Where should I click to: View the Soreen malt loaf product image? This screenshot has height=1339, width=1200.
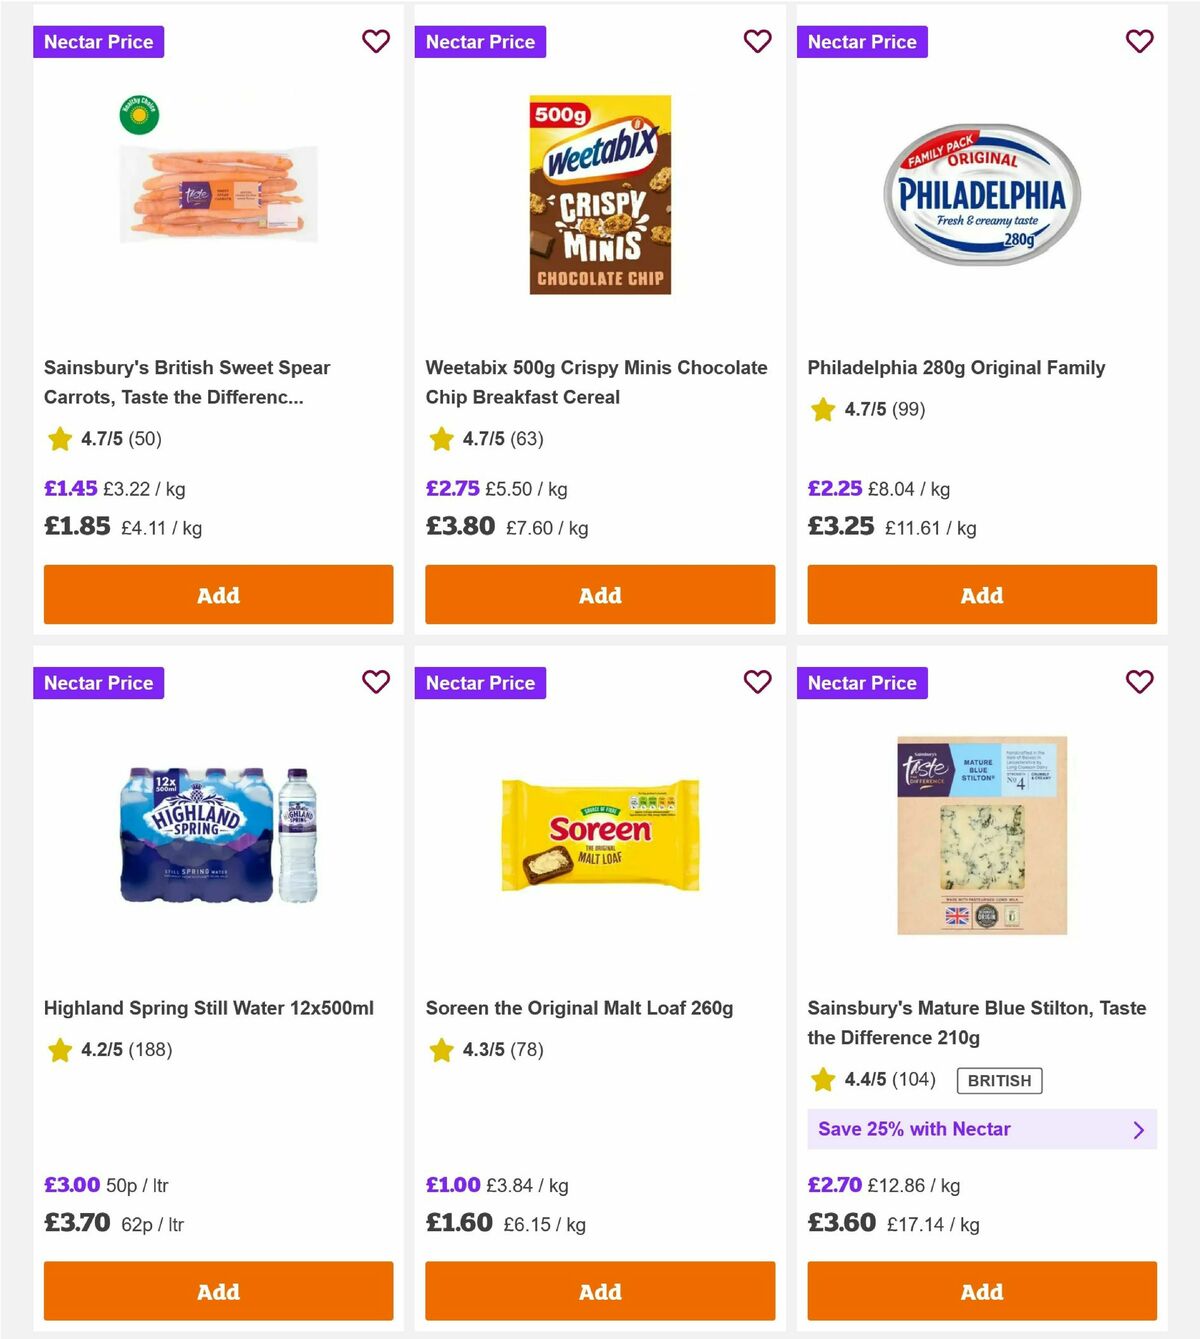pos(599,837)
